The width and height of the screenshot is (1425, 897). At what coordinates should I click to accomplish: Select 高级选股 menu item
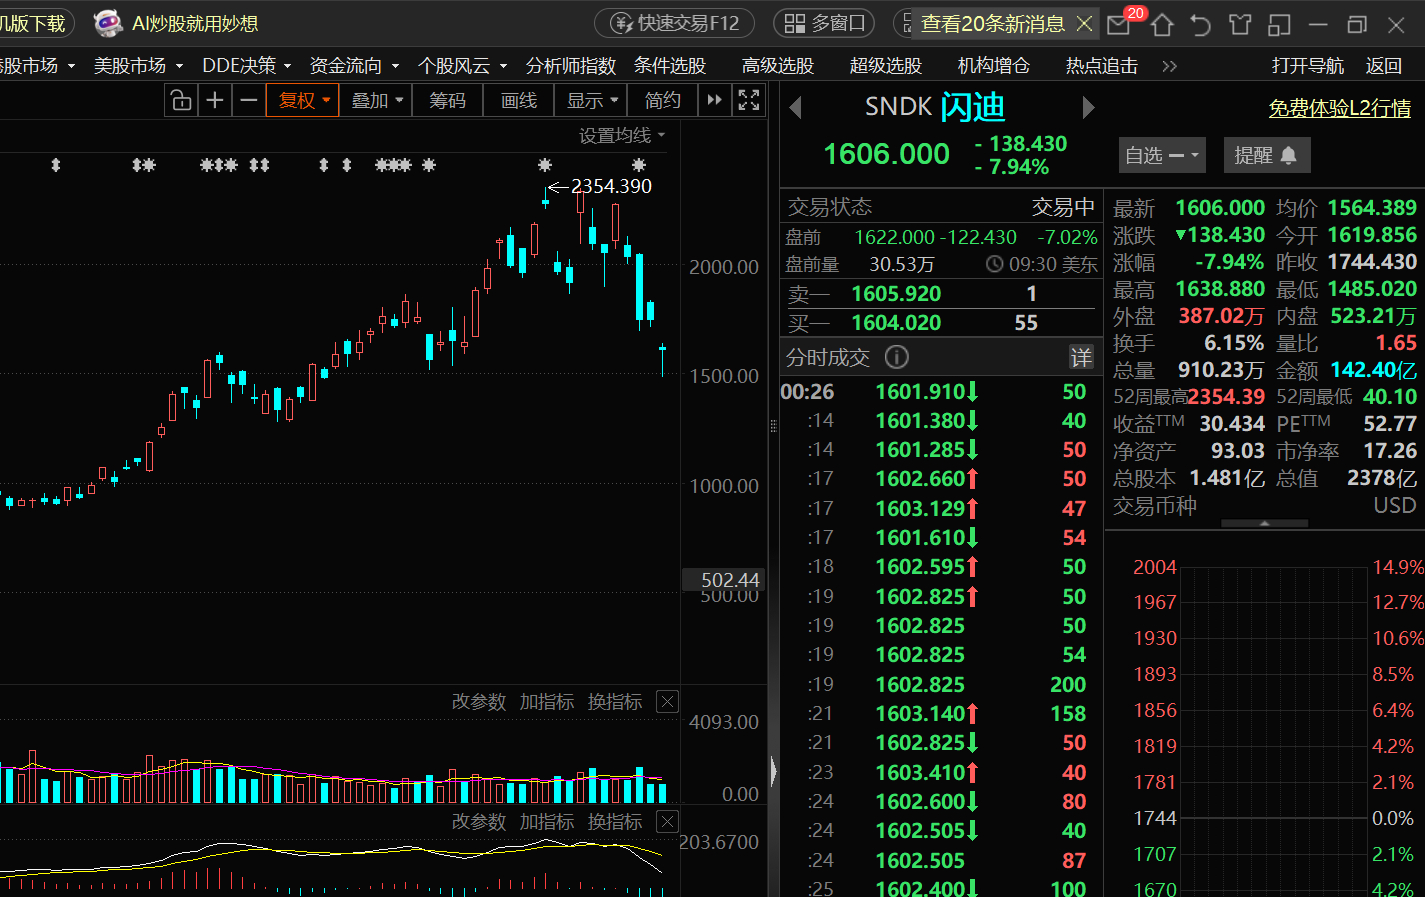tap(778, 66)
